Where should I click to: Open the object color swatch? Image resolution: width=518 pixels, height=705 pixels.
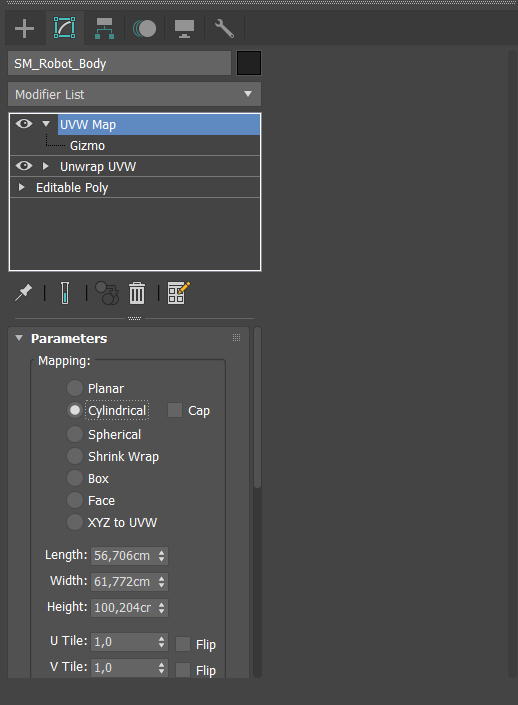(x=249, y=63)
